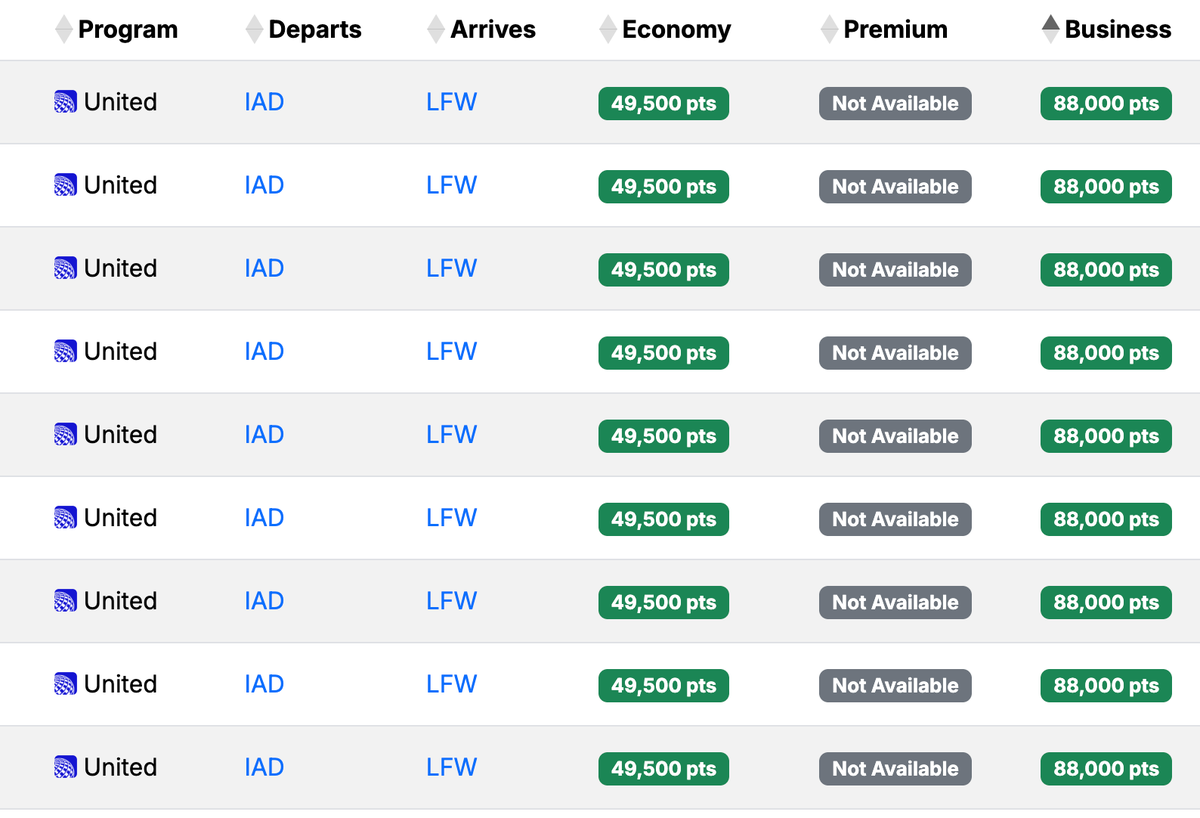The height and width of the screenshot is (818, 1200).
Task: Select the 88,000 pts Business fare in the bottom row
Action: pos(1105,768)
